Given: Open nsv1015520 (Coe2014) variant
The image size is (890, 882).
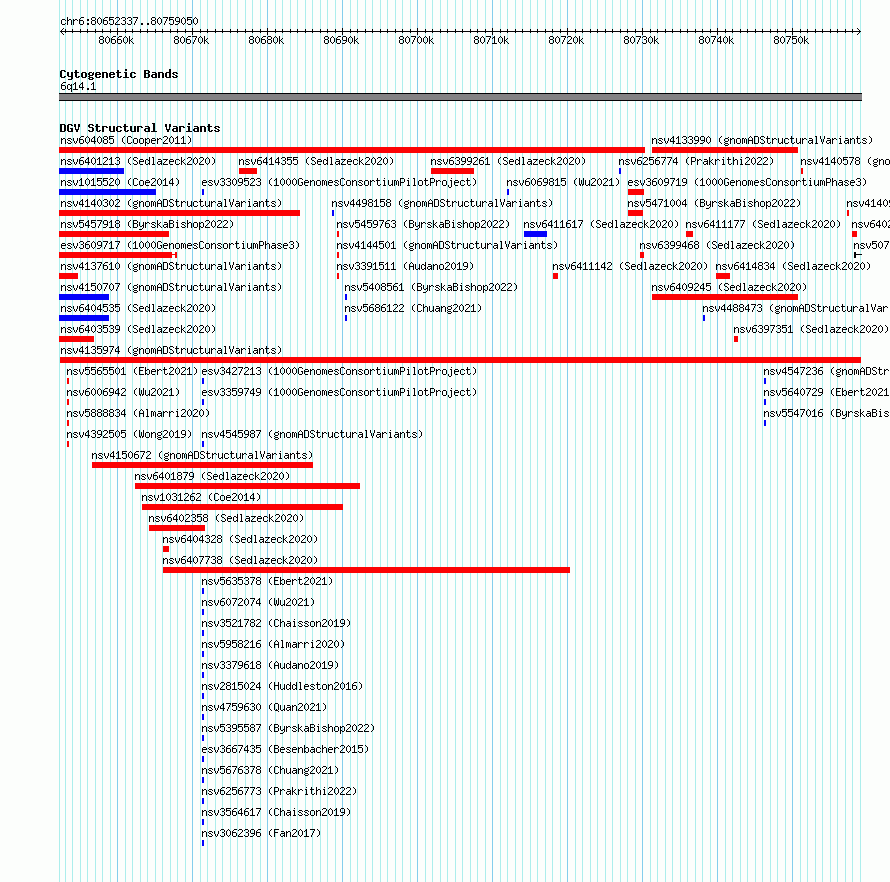Looking at the screenshot, I should point(120,182).
